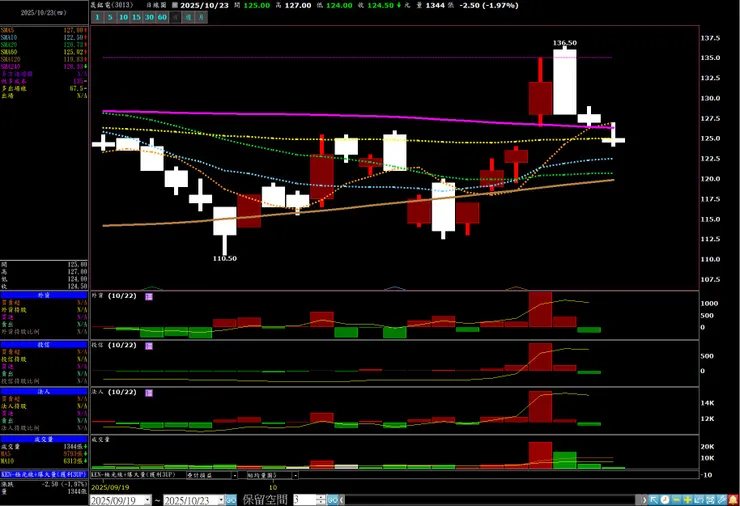The height and width of the screenshot is (506, 740).
Task: Select the 5-minute timeframe button
Action: click(x=110, y=17)
